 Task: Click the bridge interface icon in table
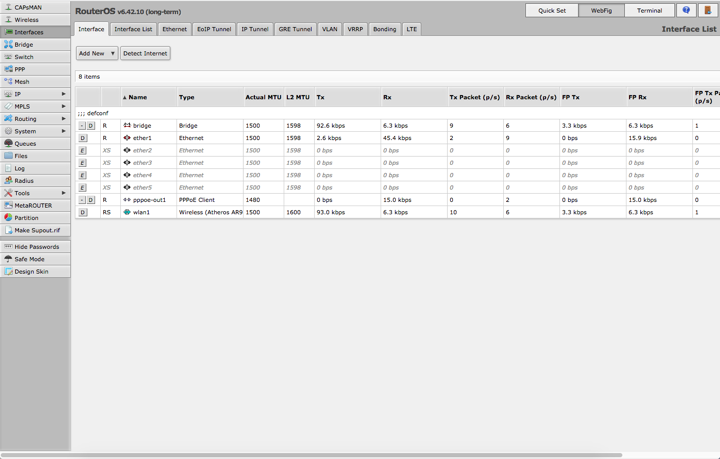point(127,126)
